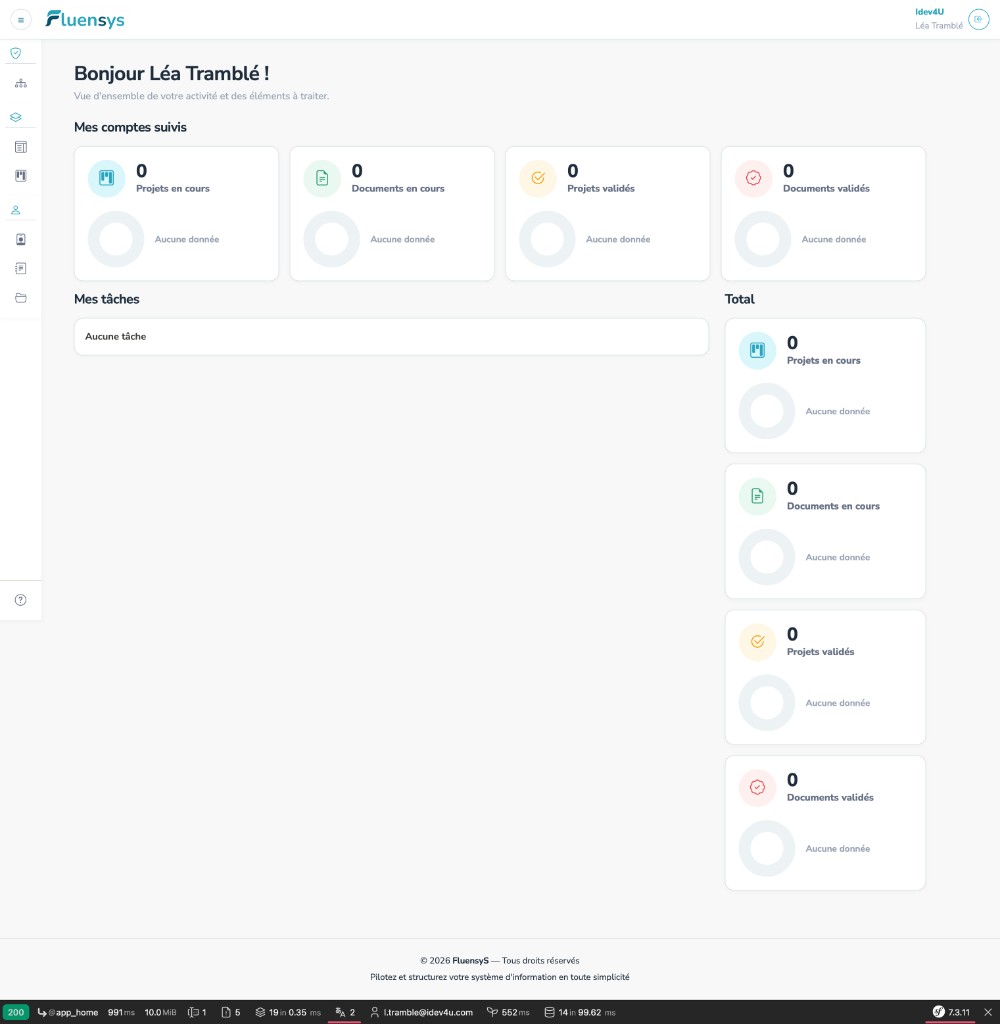Click the Fluensys logo

pos(85,20)
